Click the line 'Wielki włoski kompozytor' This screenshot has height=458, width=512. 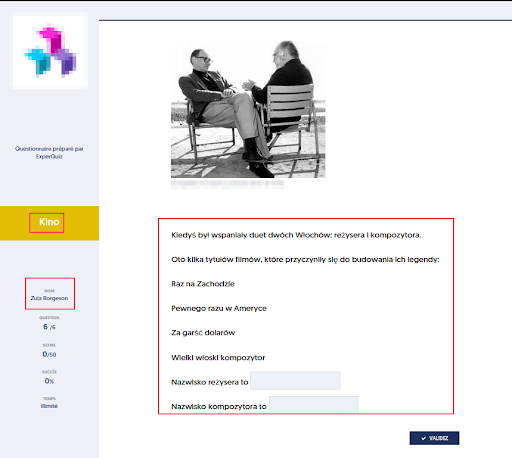(218, 357)
